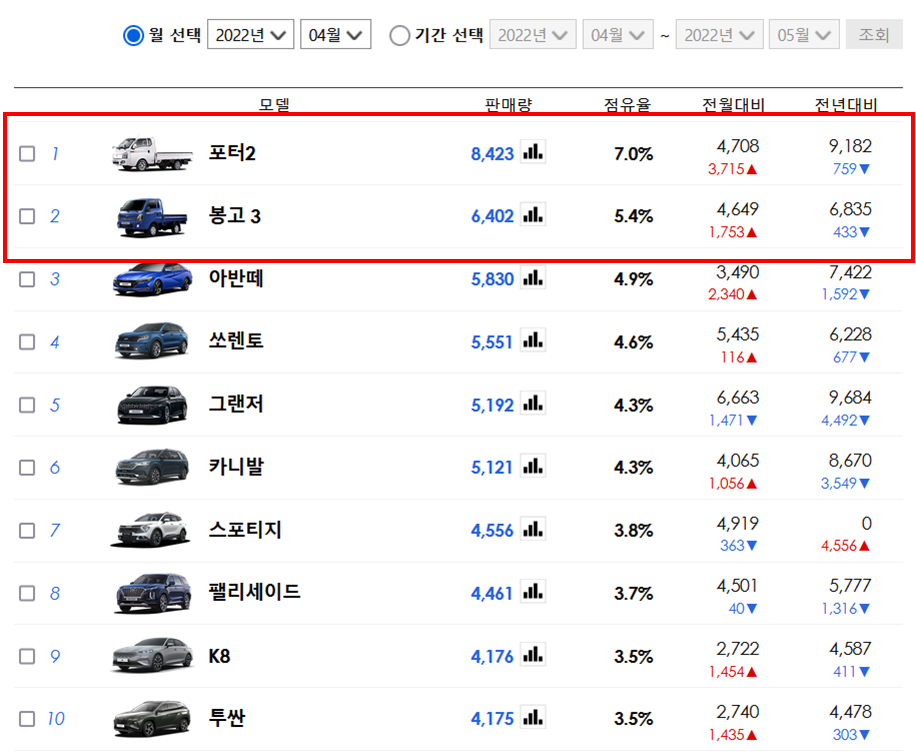Click the 모델 column header
916x754 pixels.
[x=274, y=105]
